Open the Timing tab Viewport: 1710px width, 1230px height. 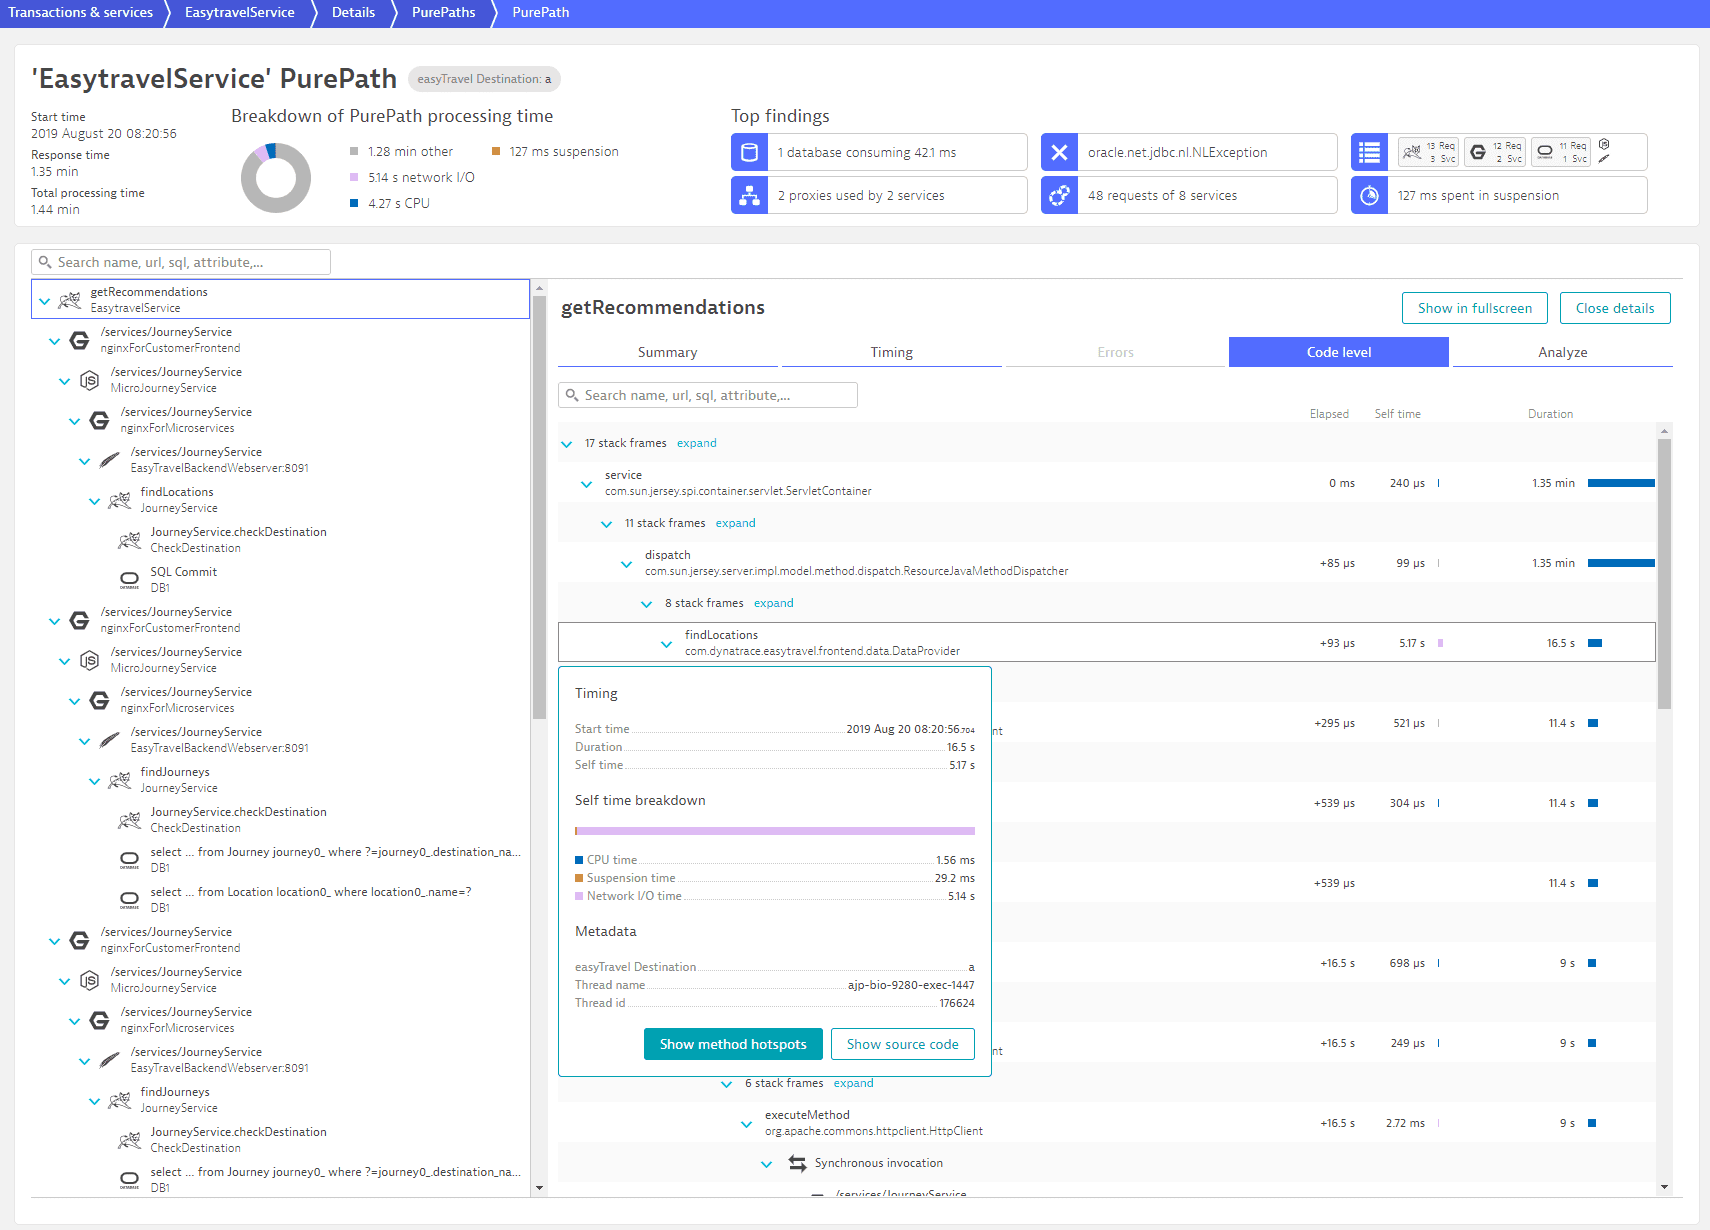pos(892,352)
